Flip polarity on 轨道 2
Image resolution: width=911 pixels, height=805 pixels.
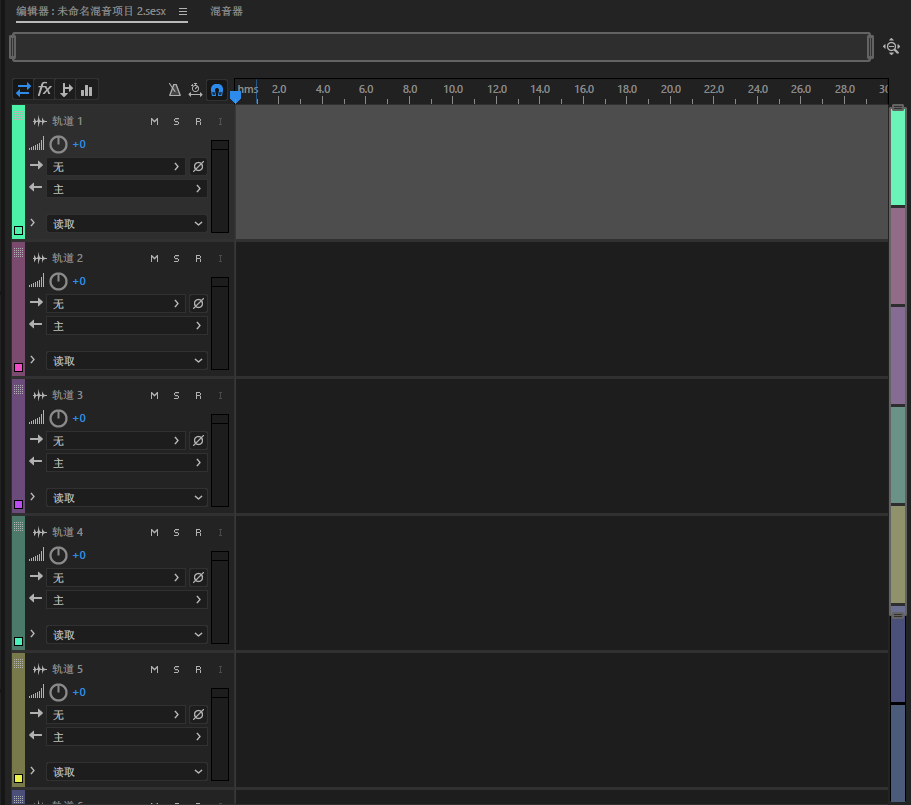(198, 304)
